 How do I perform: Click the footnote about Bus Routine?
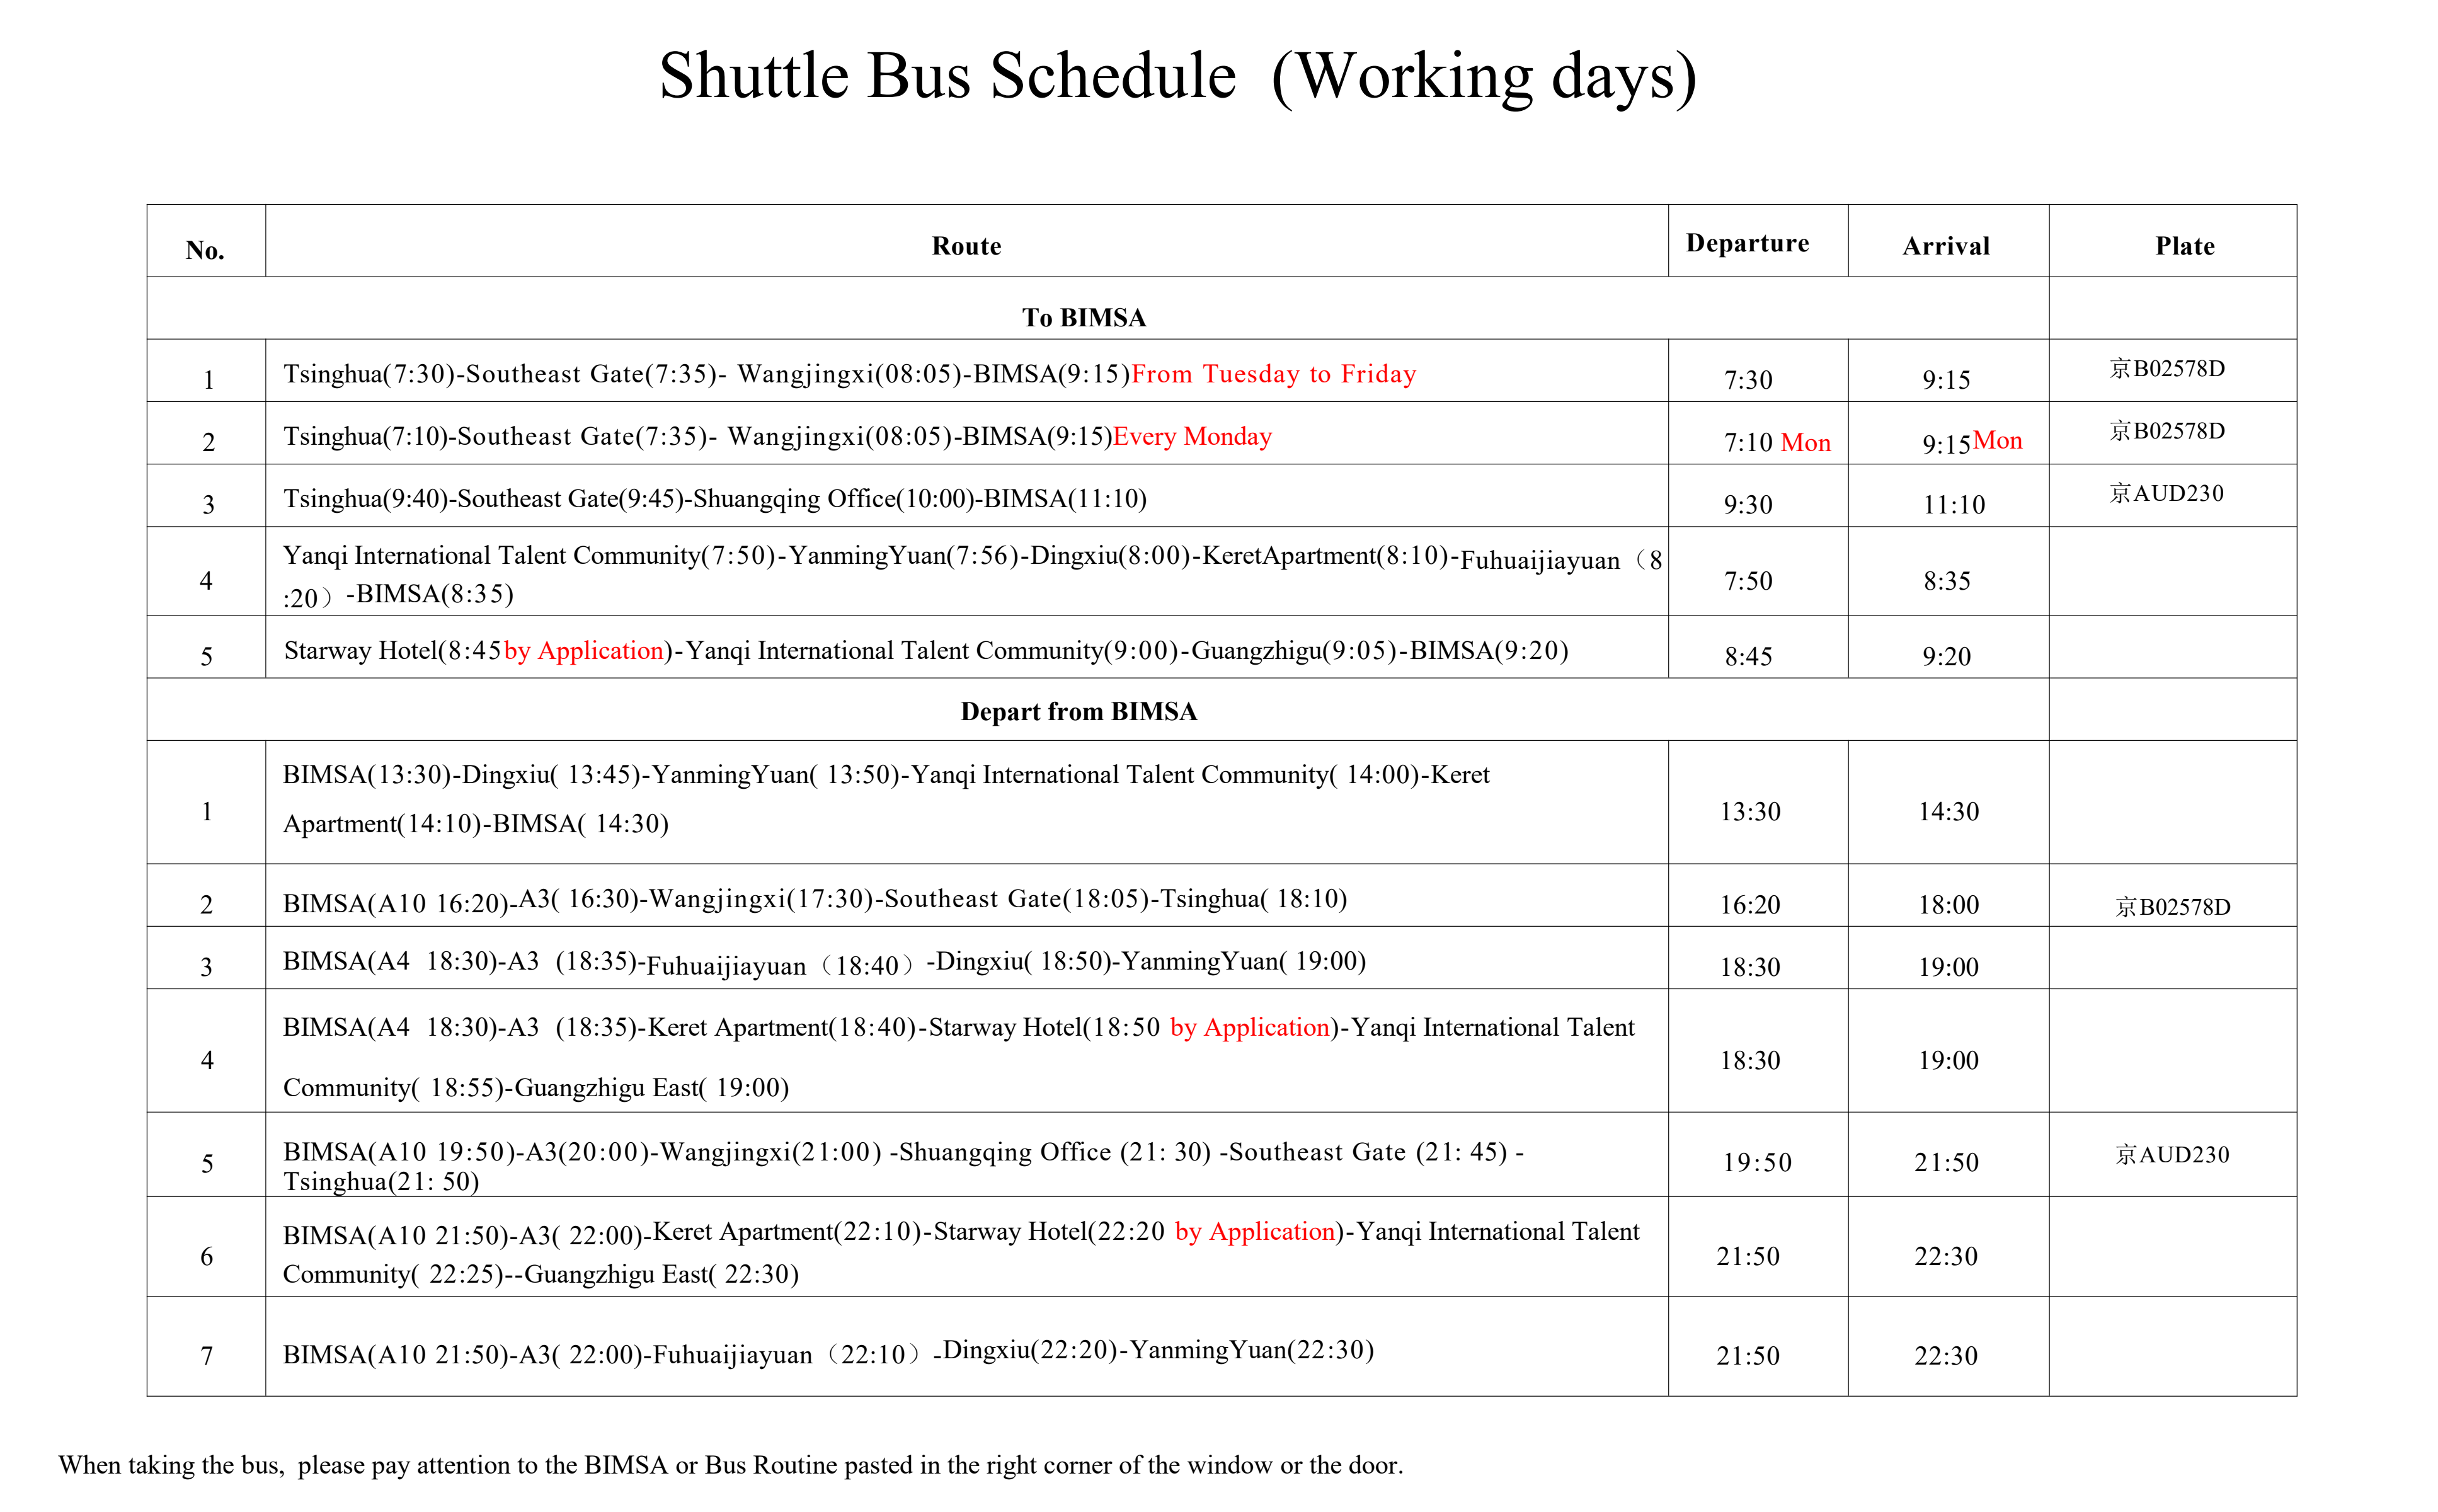click(730, 1465)
